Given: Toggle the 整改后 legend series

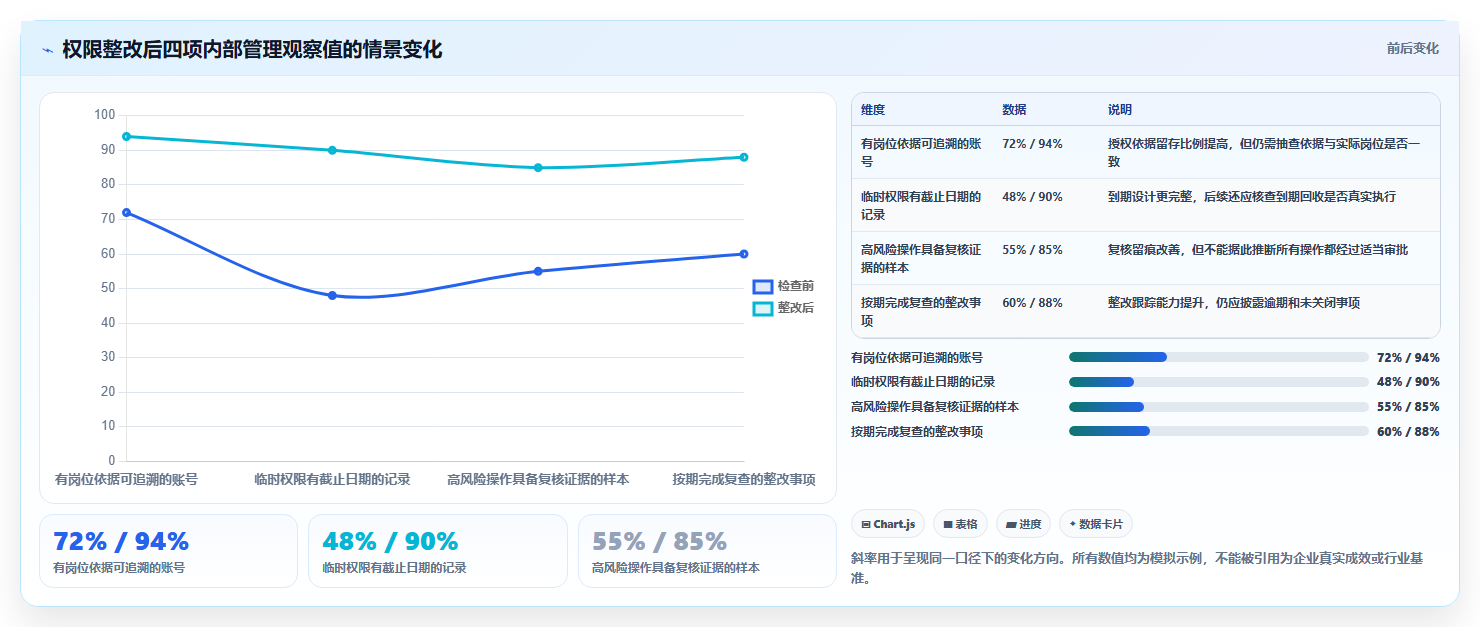Looking at the screenshot, I should pos(783,308).
